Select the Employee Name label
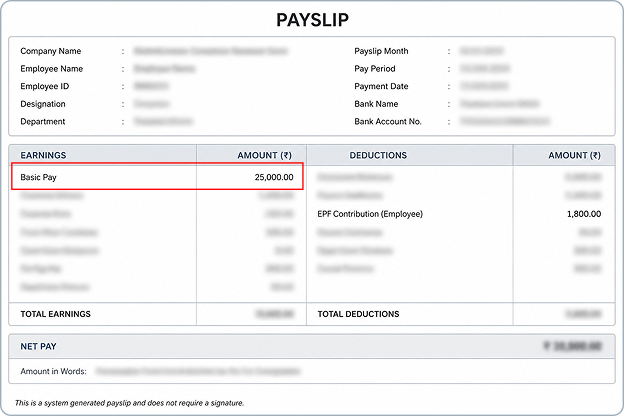624x416 pixels. (52, 68)
